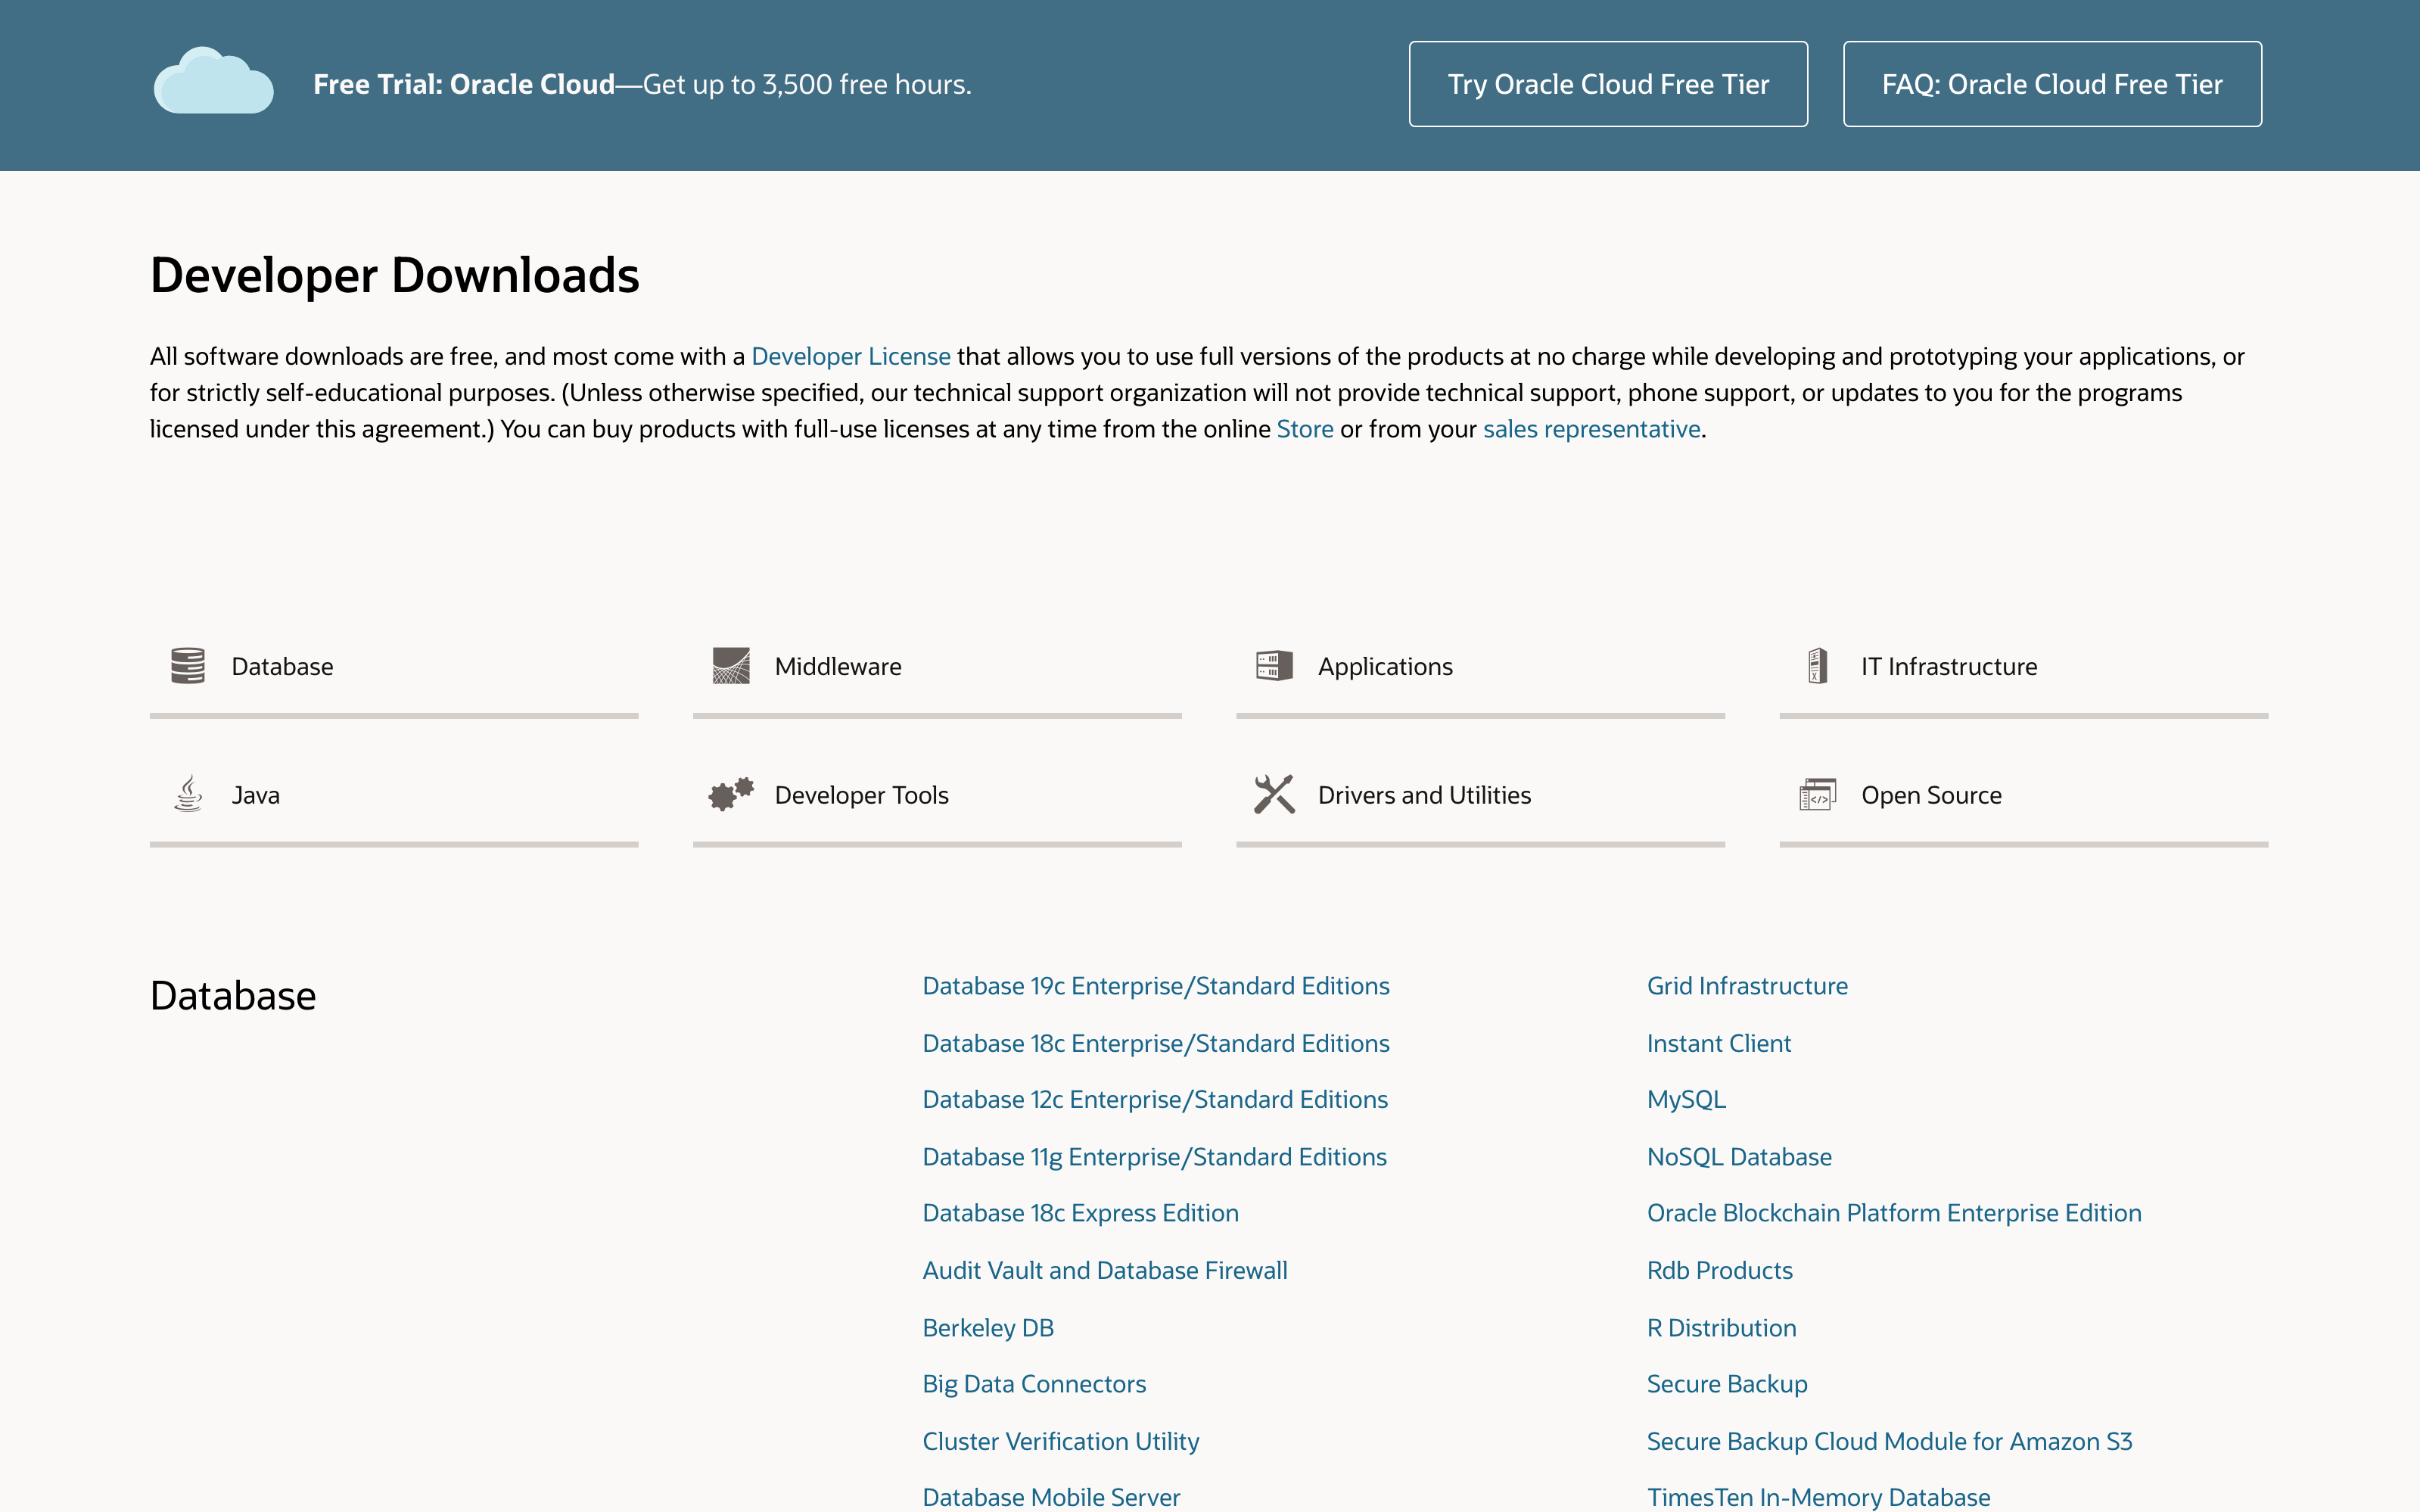Open Database Mobile Server link

1050,1497
